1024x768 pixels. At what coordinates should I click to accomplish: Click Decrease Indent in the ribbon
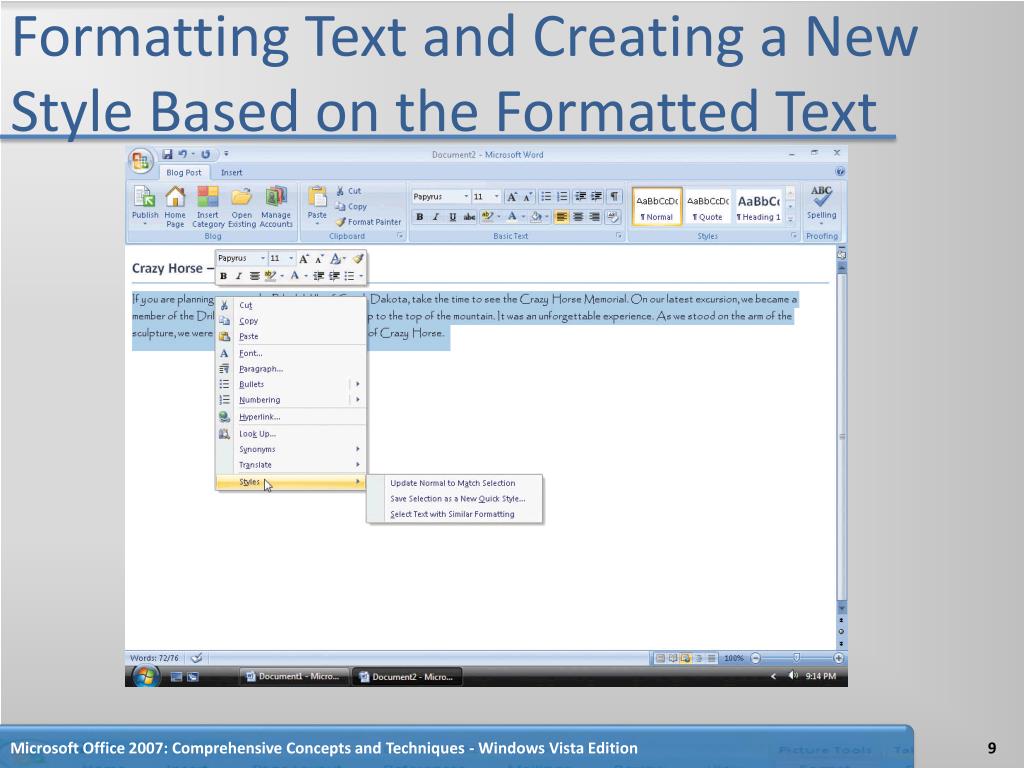(581, 197)
